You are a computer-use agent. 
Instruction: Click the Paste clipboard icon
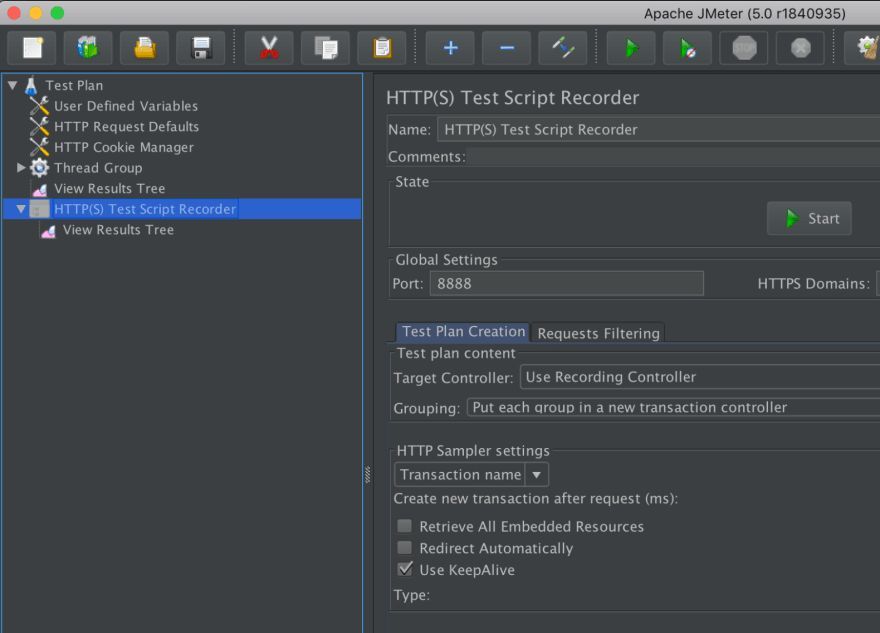click(382, 48)
